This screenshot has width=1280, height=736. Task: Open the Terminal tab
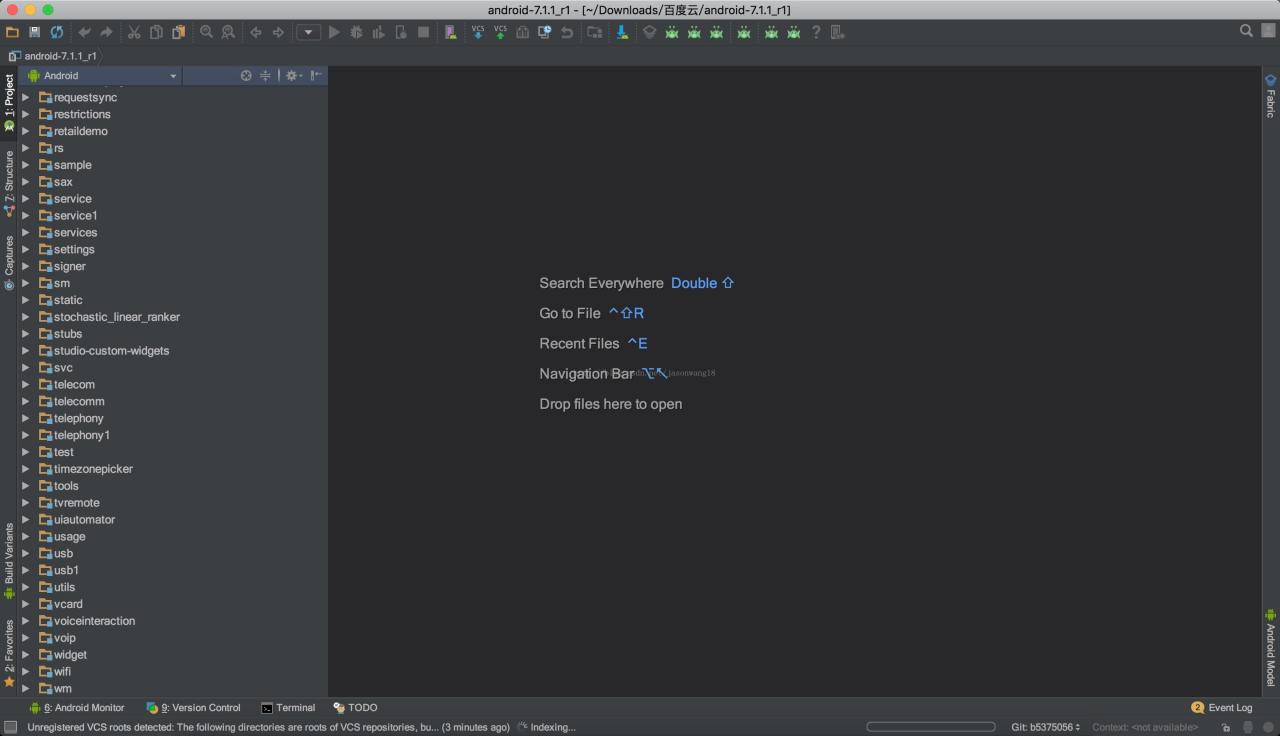tap(288, 707)
